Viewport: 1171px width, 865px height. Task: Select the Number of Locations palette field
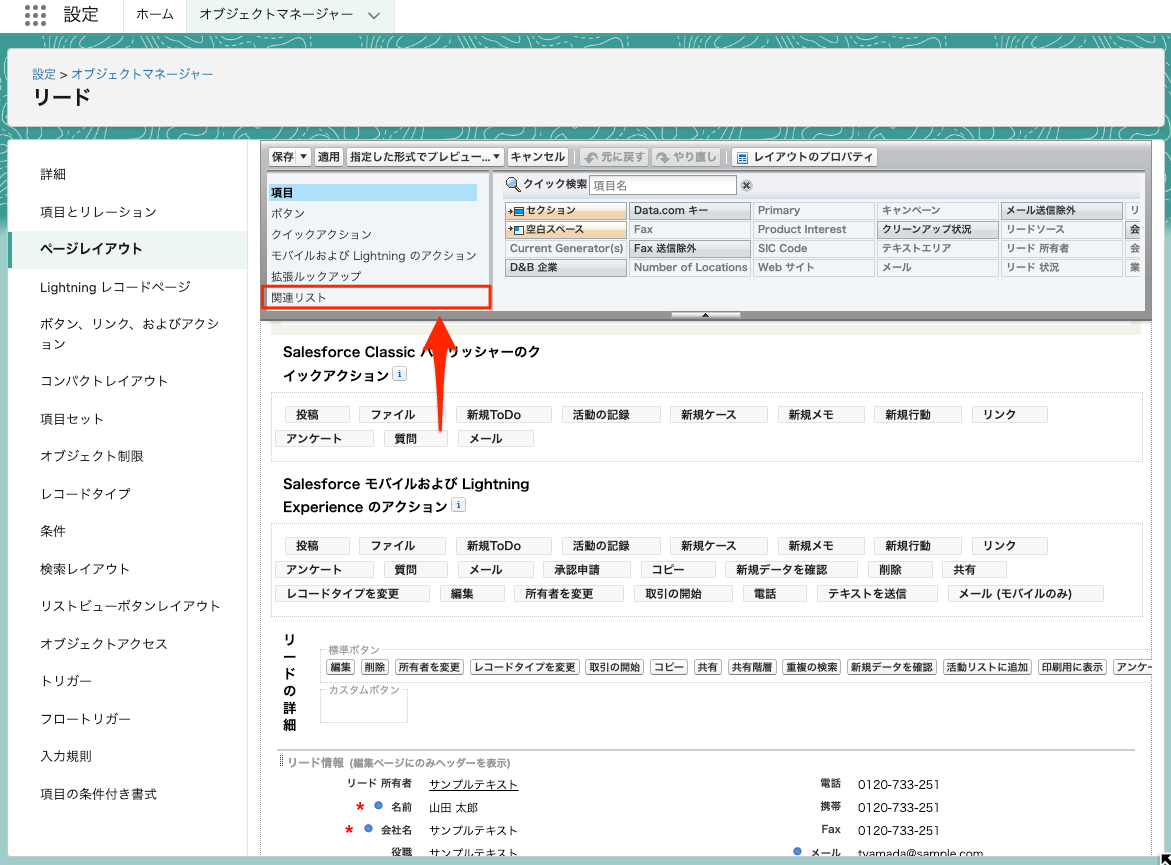tap(689, 267)
